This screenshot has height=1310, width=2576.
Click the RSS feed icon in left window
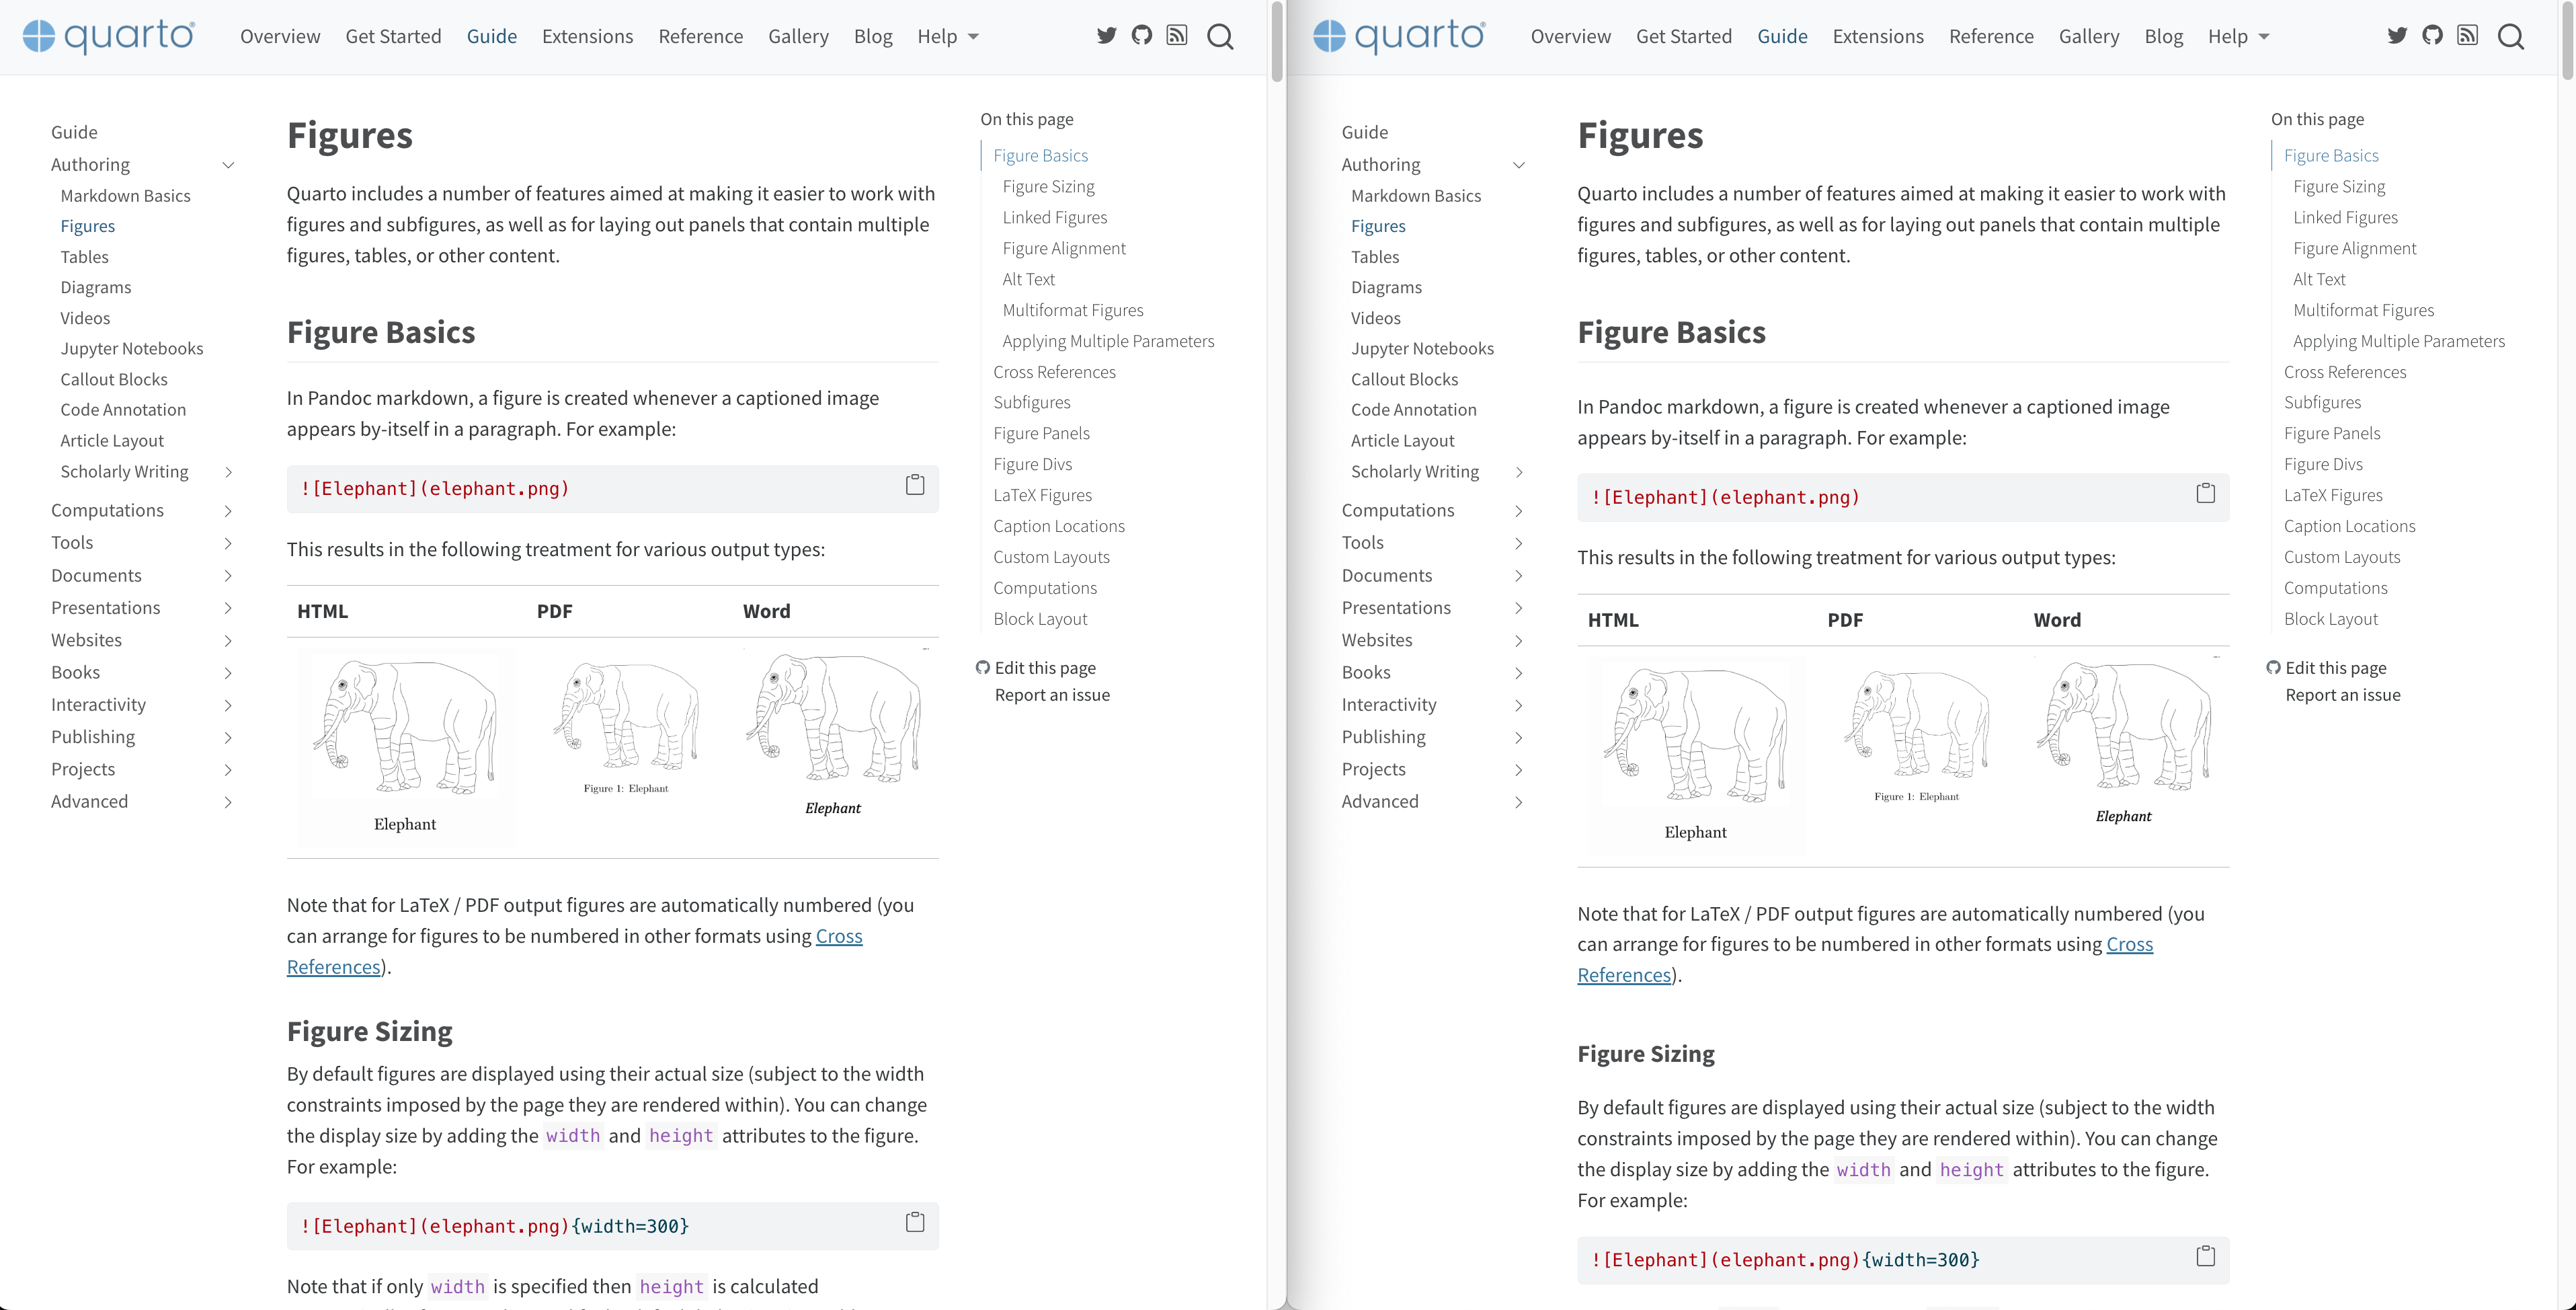[1177, 36]
